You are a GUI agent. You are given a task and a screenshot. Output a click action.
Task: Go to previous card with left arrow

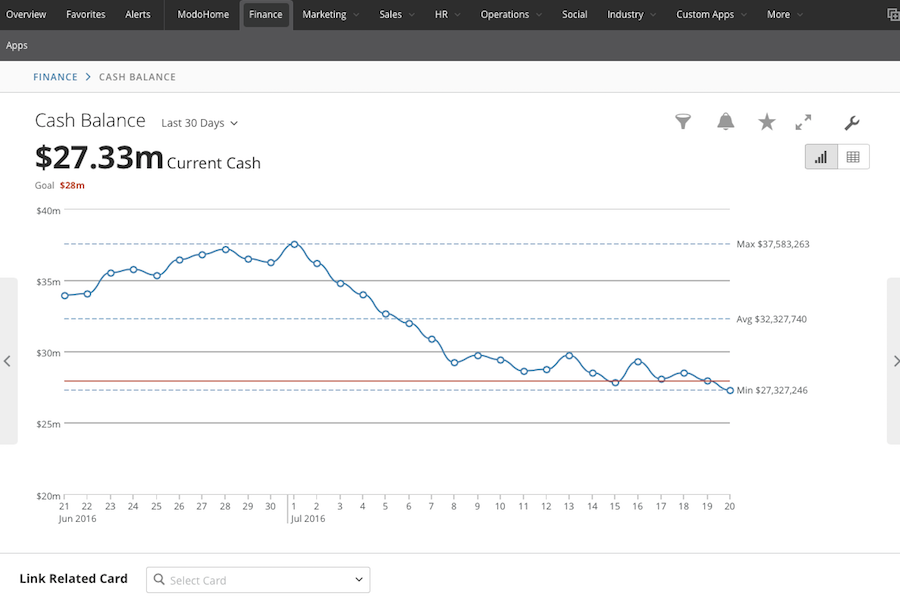[x=8, y=361]
